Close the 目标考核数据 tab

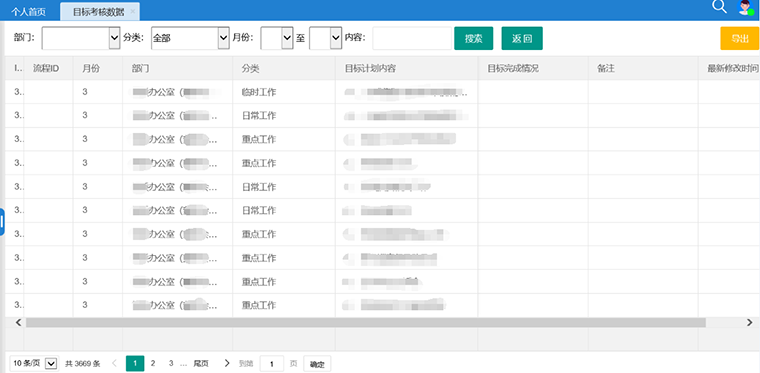[133, 12]
